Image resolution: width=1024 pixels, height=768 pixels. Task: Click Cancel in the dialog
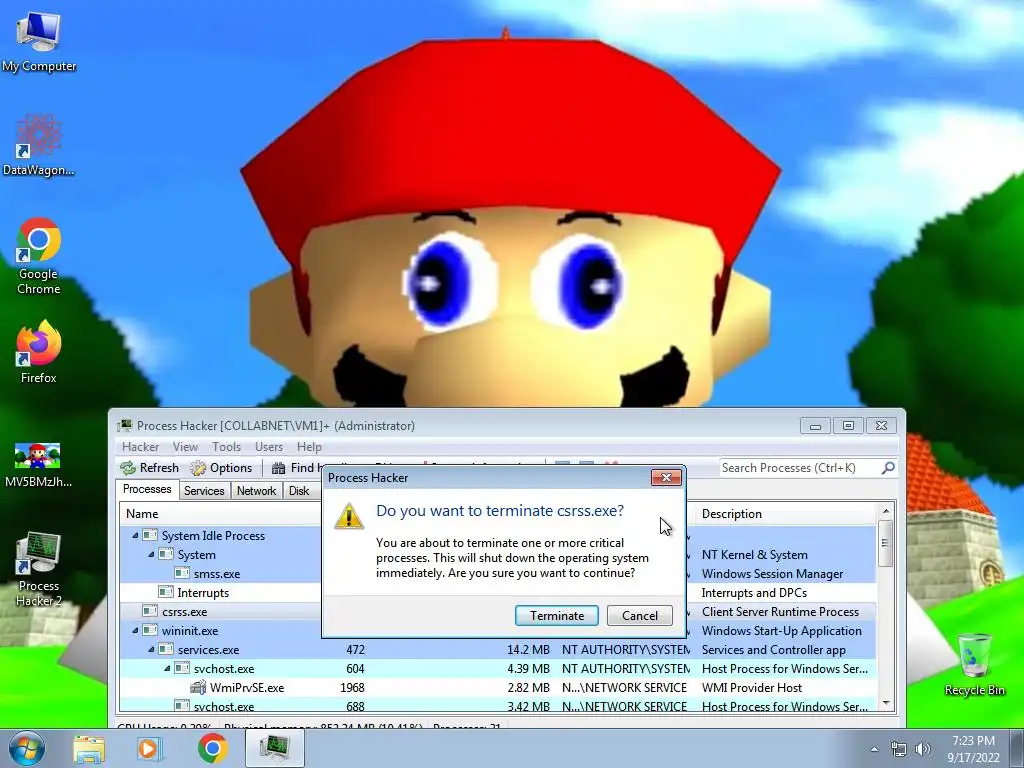639,615
